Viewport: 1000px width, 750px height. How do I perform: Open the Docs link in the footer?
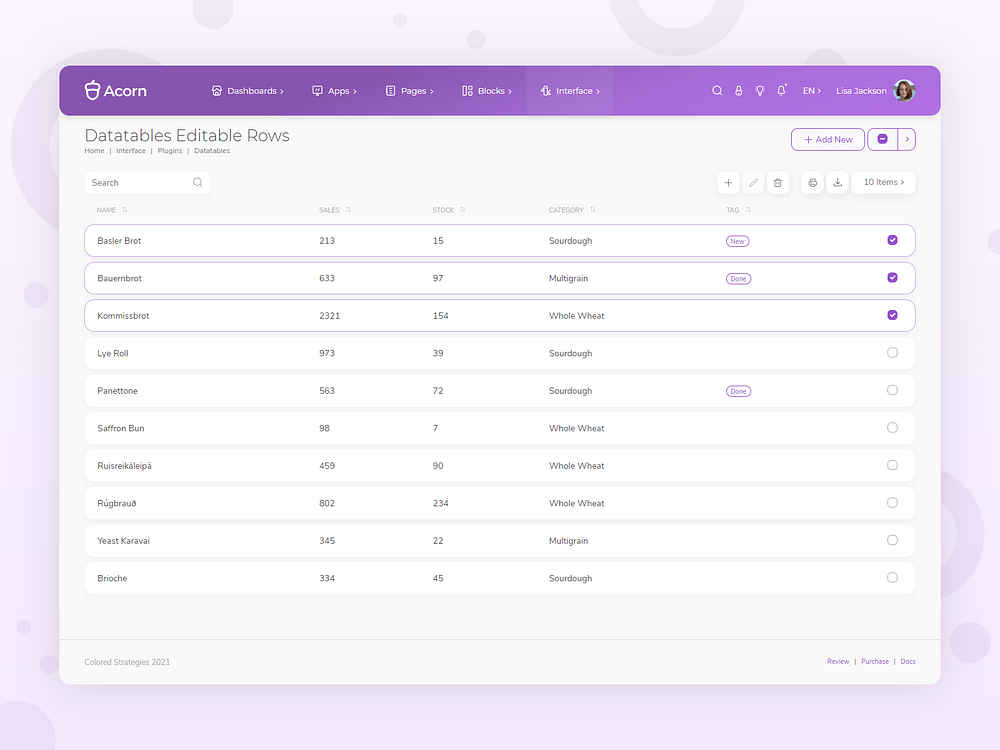click(908, 661)
